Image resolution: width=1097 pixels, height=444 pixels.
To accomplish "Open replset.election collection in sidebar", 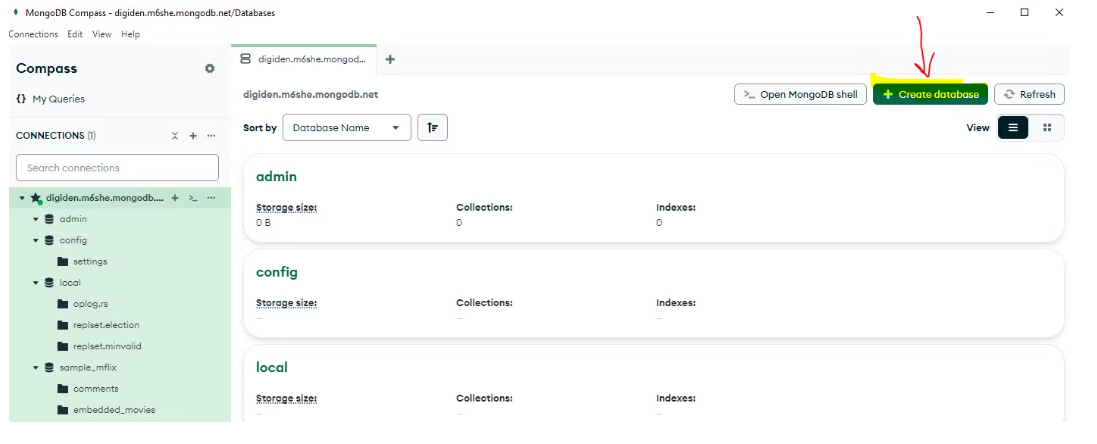I will point(106,325).
